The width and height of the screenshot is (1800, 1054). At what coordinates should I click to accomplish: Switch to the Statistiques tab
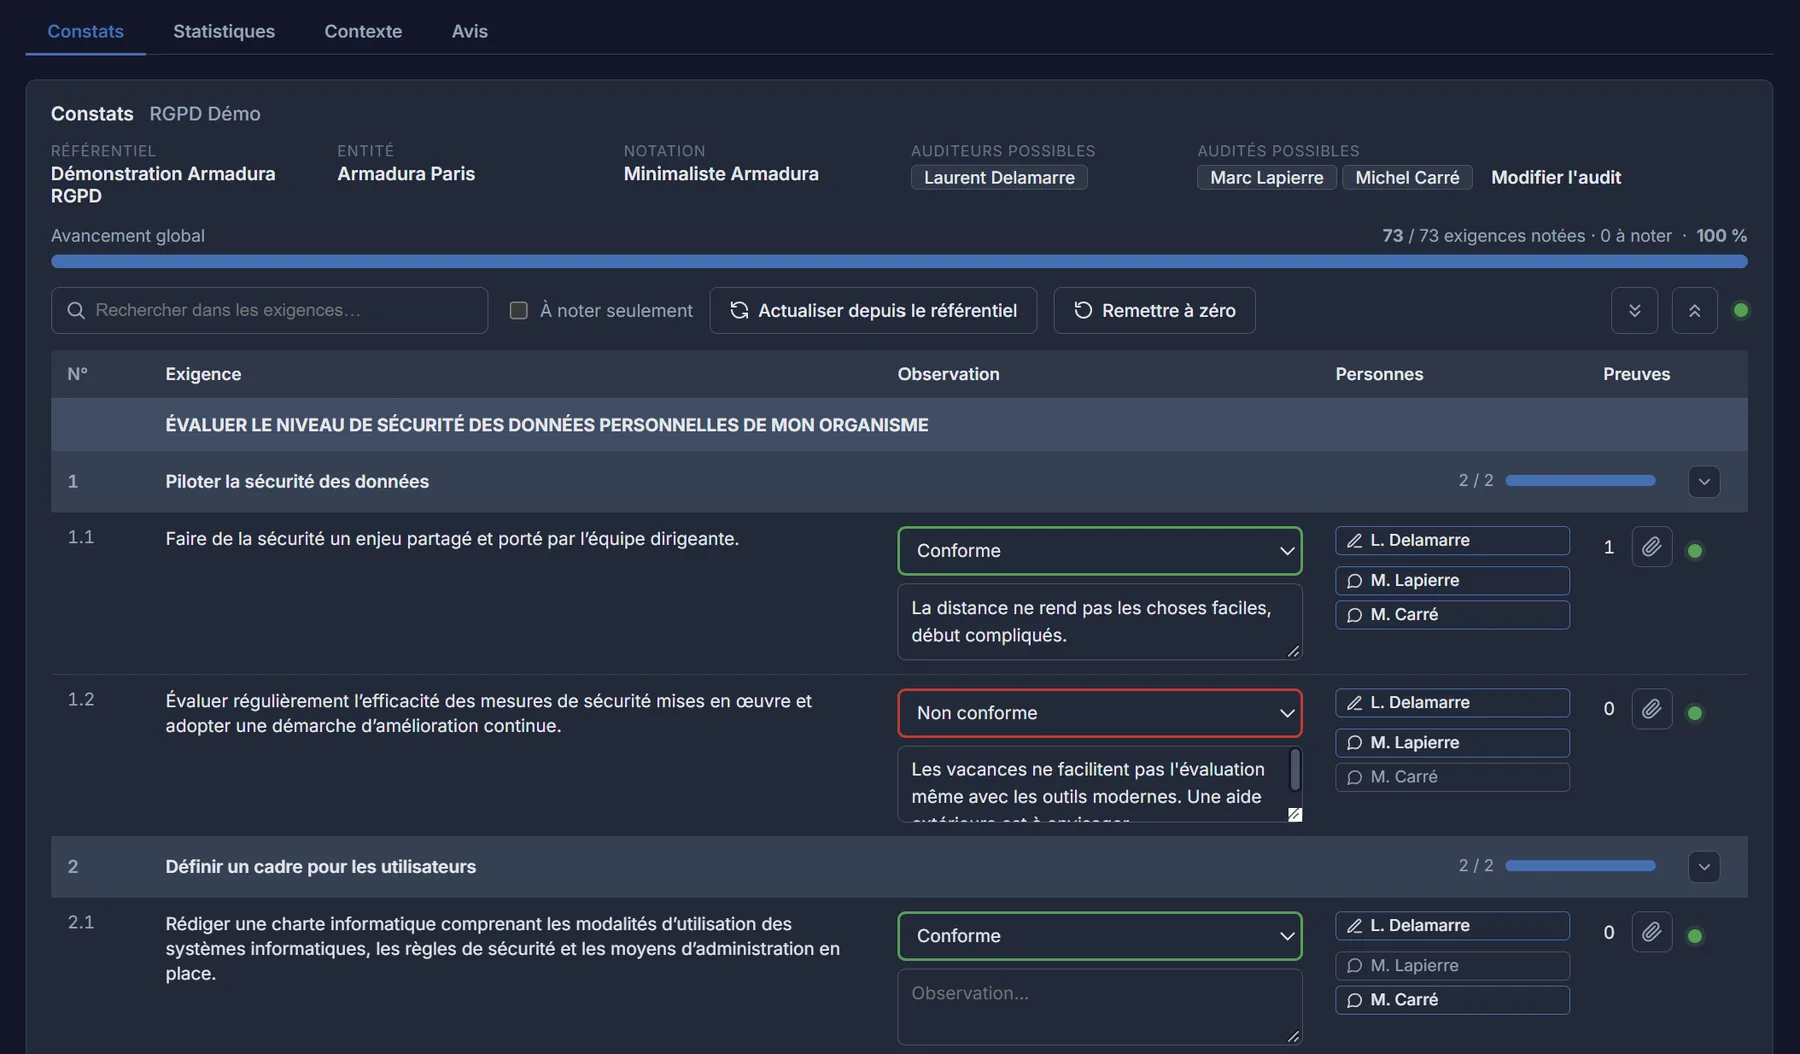pyautogui.click(x=224, y=31)
